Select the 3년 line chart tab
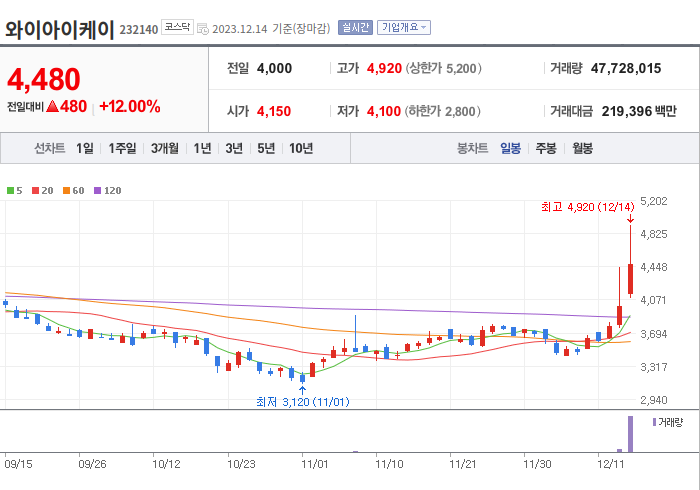This screenshot has height=490, width=700. click(x=234, y=148)
